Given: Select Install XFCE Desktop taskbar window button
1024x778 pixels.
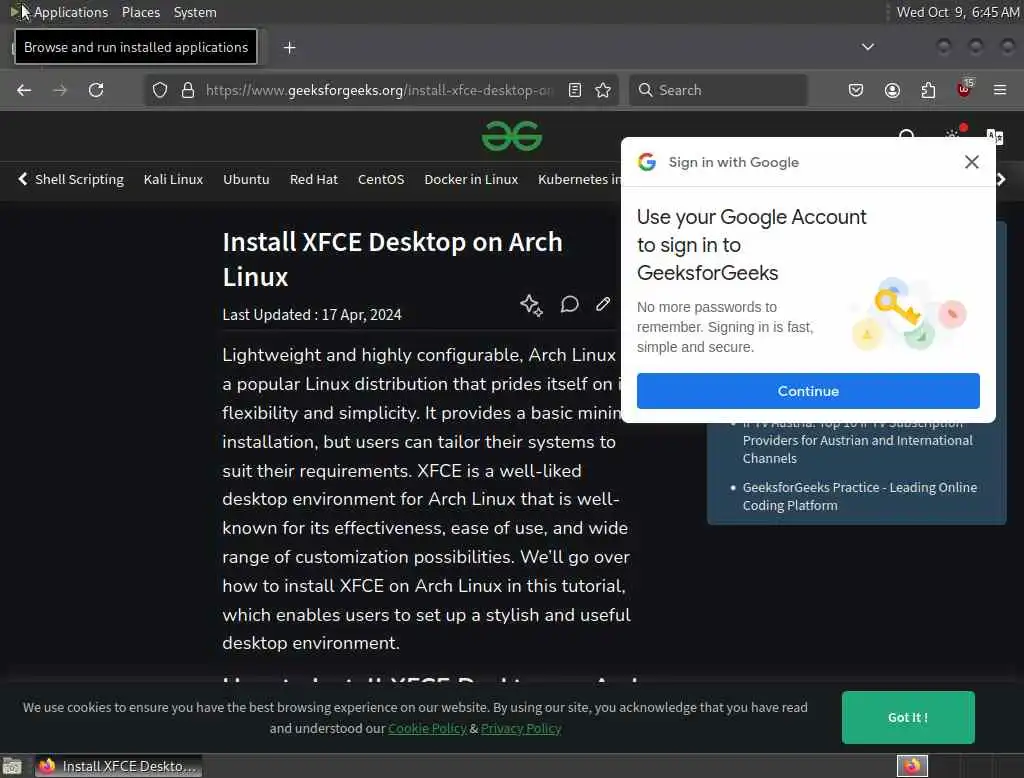Looking at the screenshot, I should coord(118,766).
